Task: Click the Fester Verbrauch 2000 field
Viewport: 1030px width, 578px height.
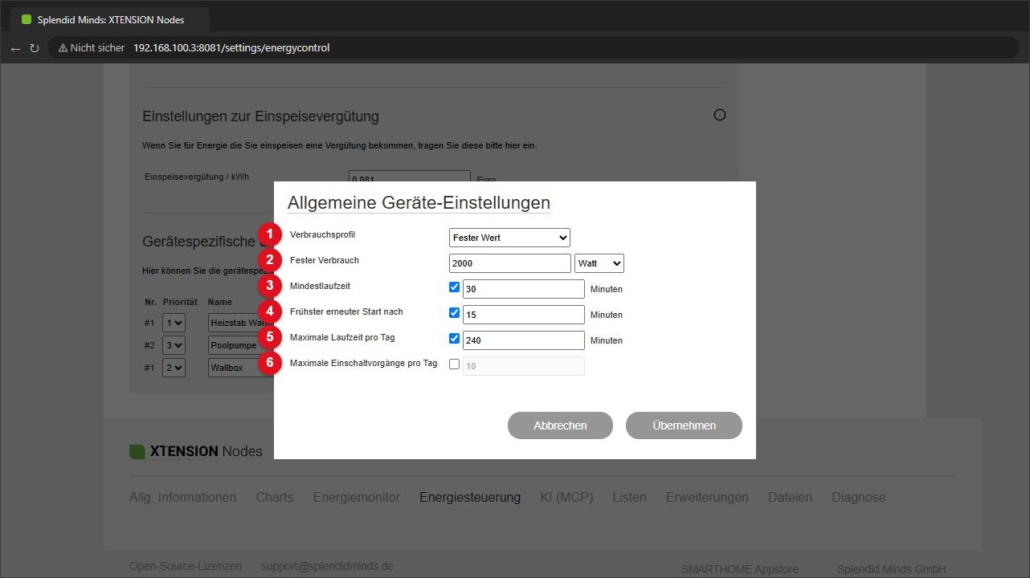Action: (510, 263)
